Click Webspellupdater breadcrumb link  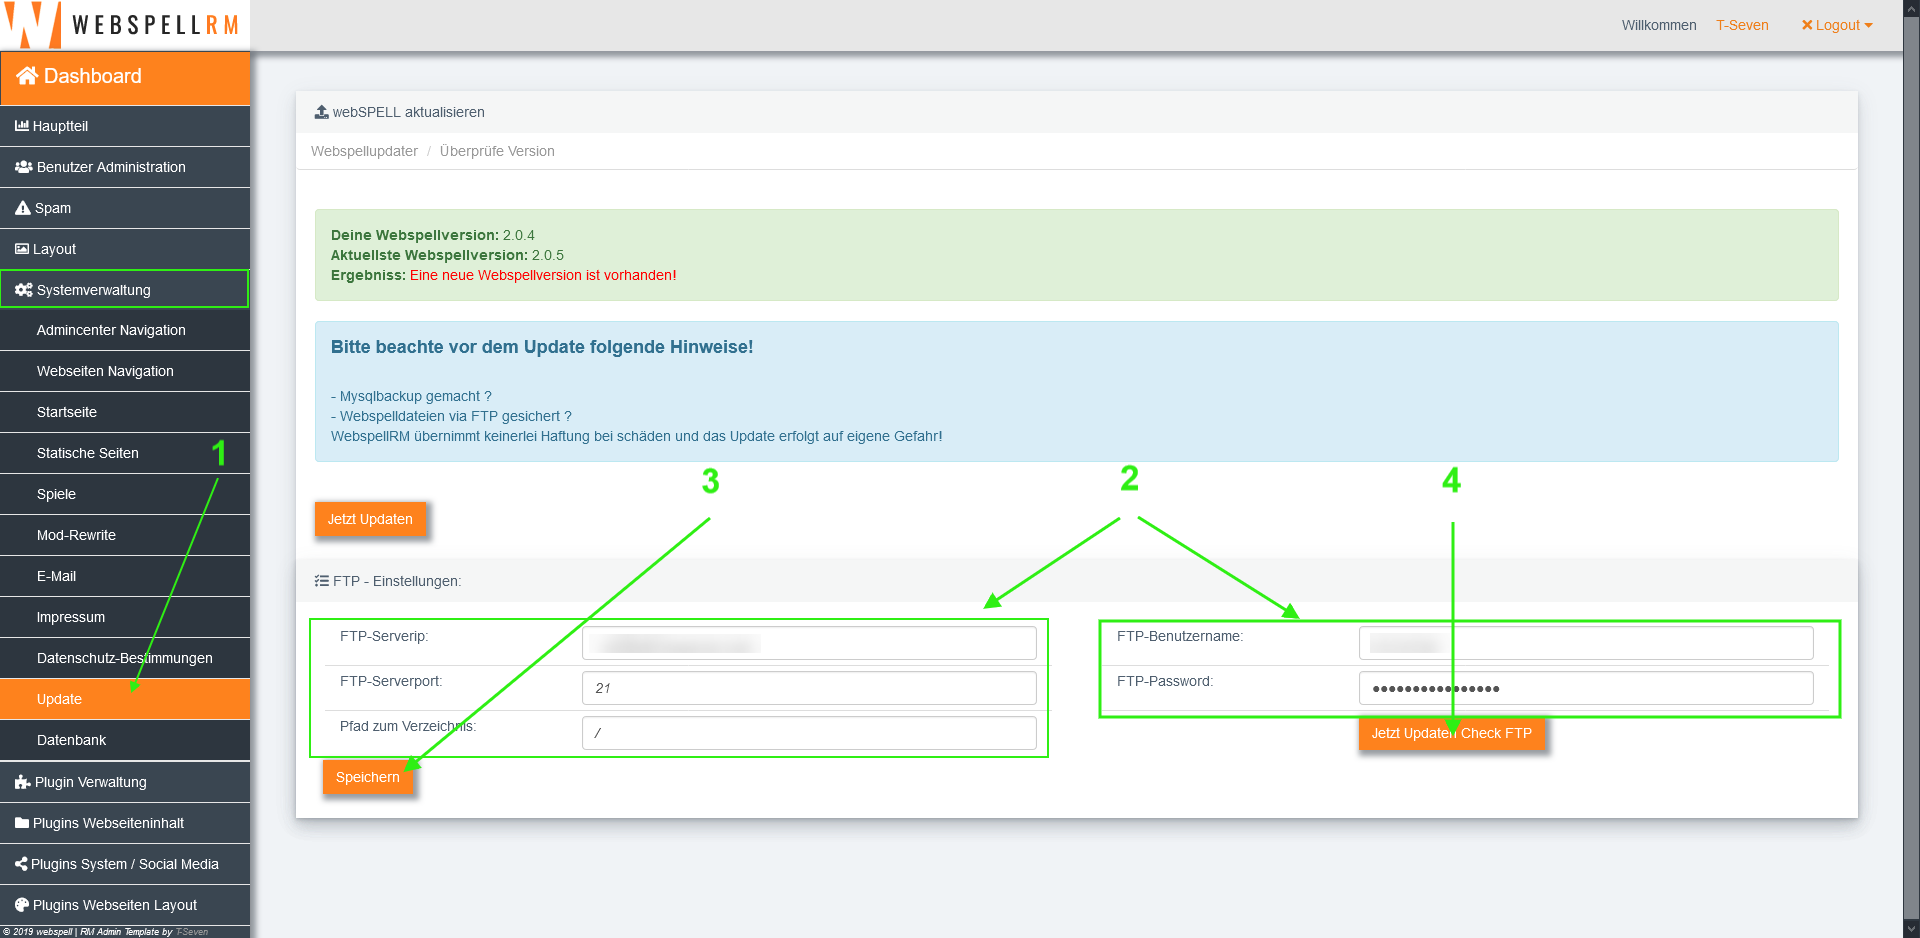point(364,151)
